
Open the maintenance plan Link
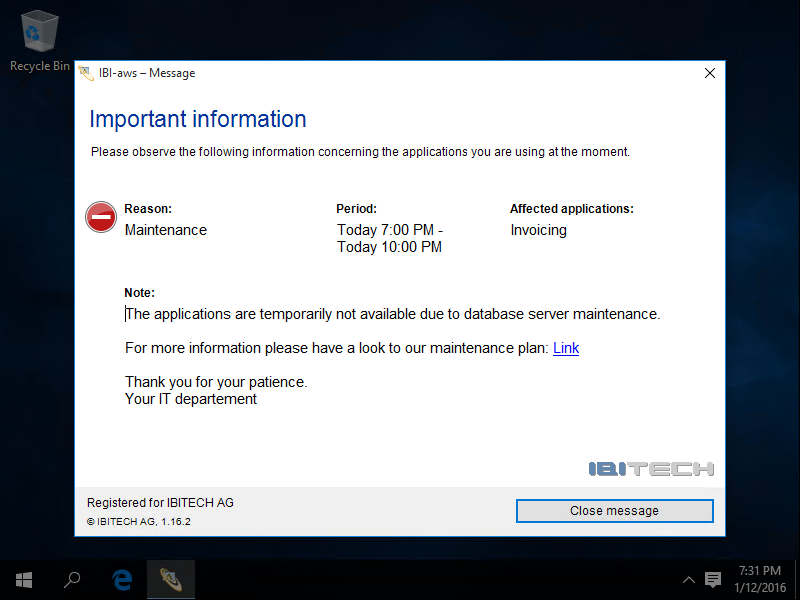(x=566, y=348)
